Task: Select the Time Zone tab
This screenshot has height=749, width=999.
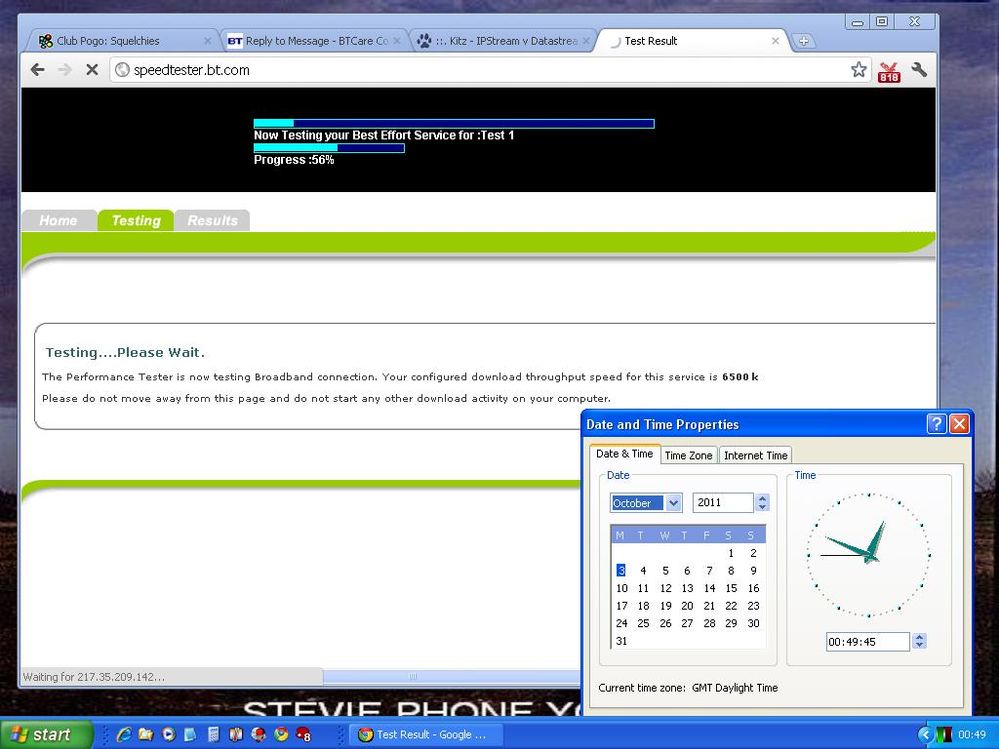Action: click(688, 455)
